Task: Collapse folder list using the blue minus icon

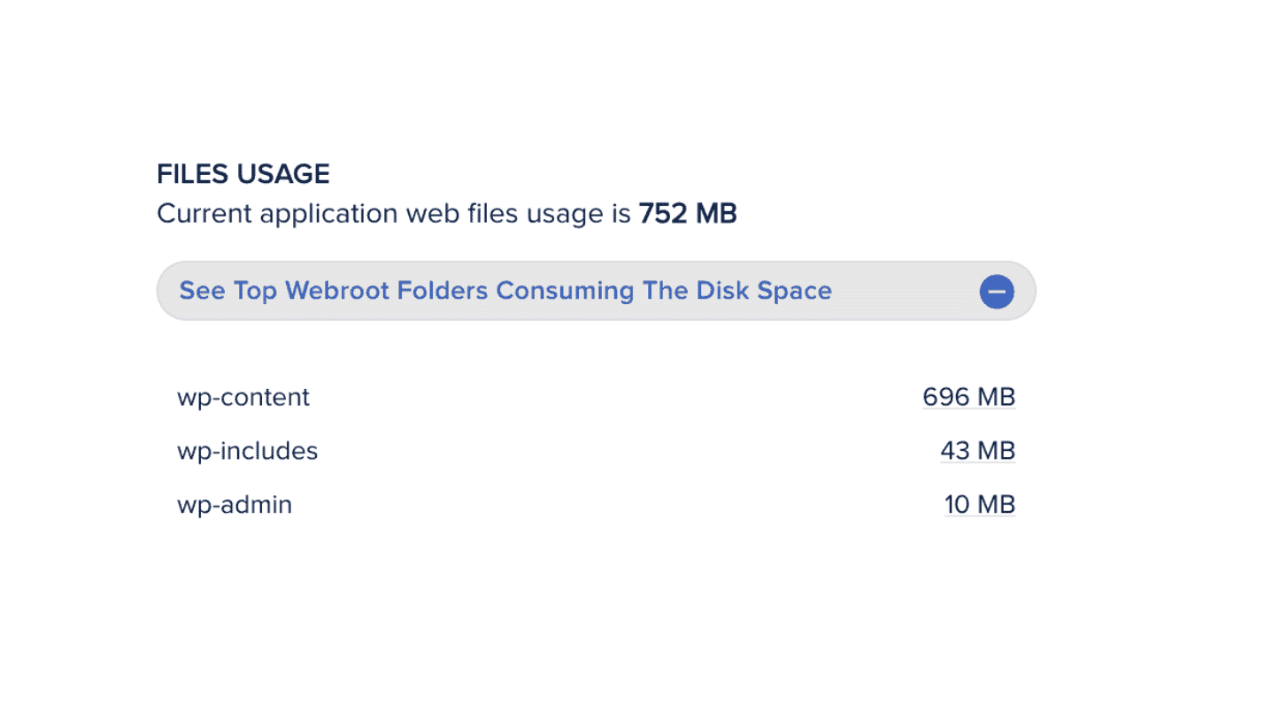Action: [996, 292]
